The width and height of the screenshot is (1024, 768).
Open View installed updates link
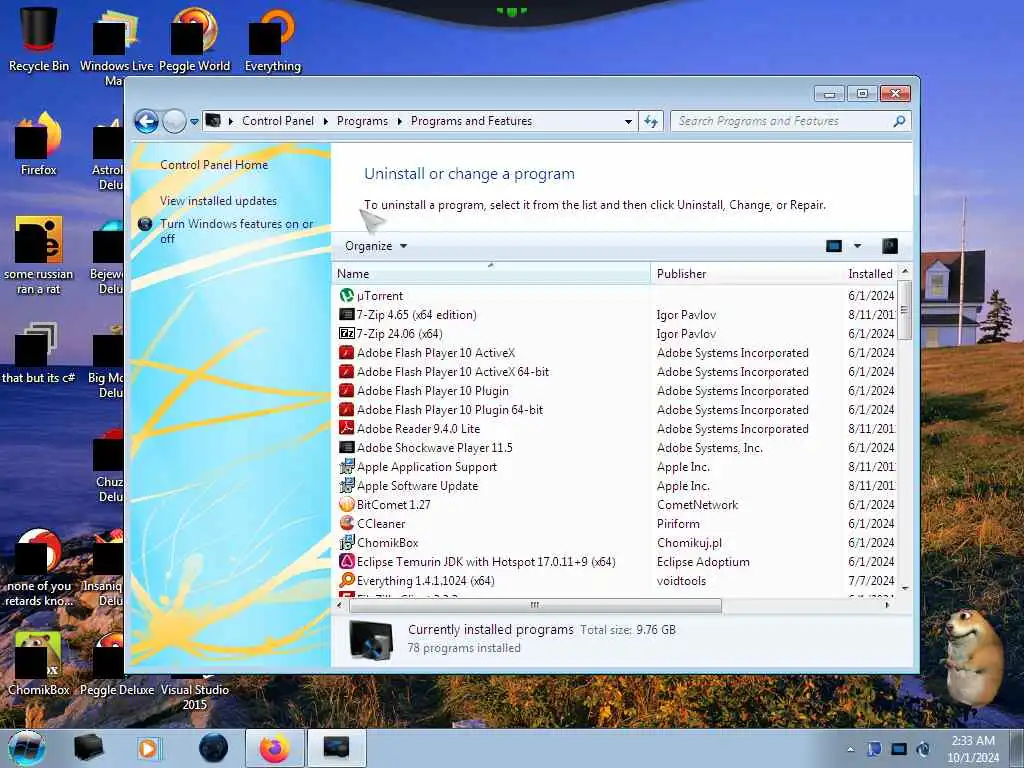(218, 200)
